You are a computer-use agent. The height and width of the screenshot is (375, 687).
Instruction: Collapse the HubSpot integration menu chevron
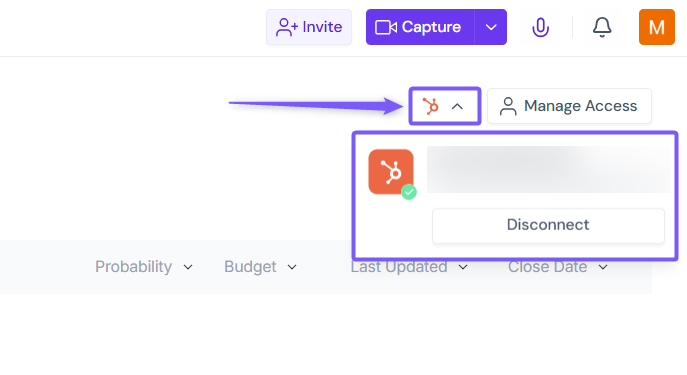(x=457, y=106)
